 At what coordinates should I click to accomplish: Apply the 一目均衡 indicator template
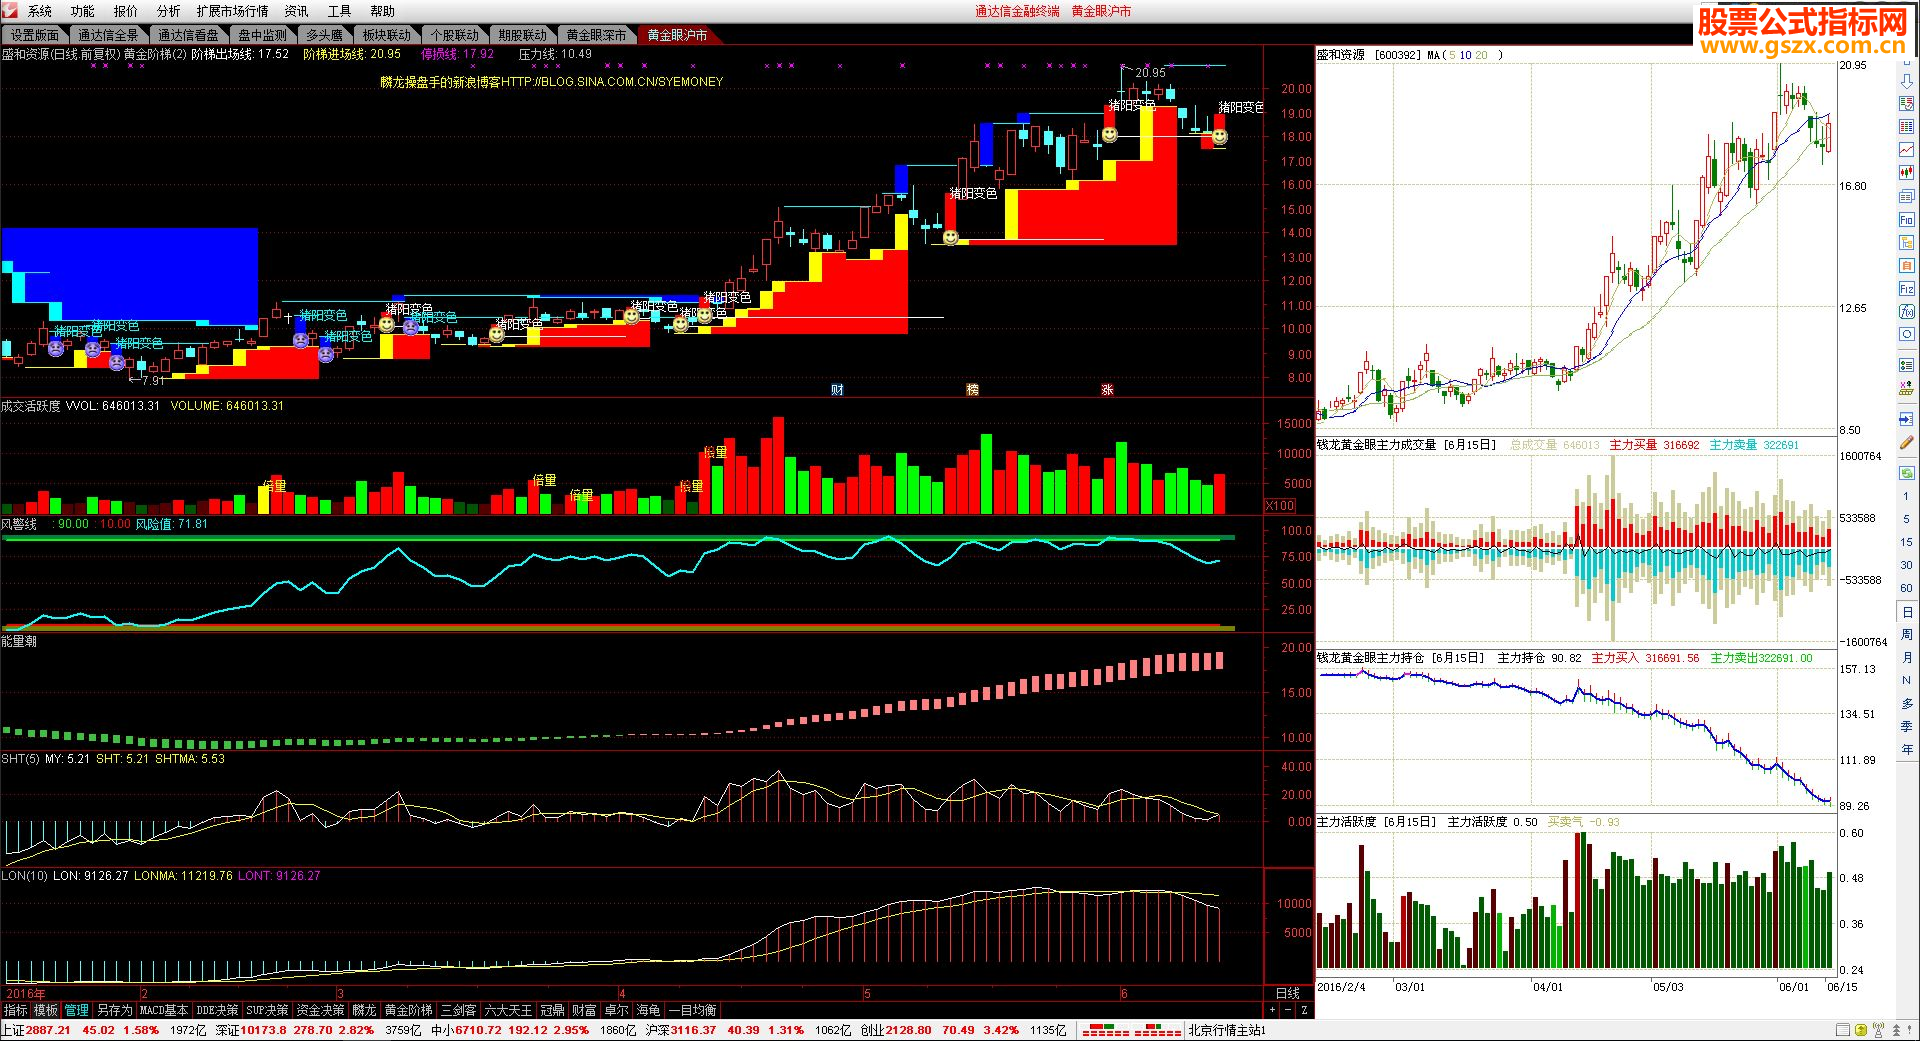[x=692, y=1011]
